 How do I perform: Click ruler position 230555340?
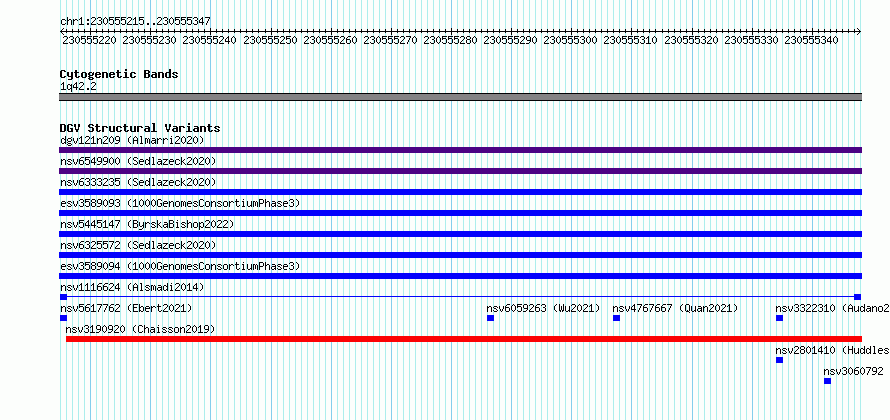click(x=812, y=40)
